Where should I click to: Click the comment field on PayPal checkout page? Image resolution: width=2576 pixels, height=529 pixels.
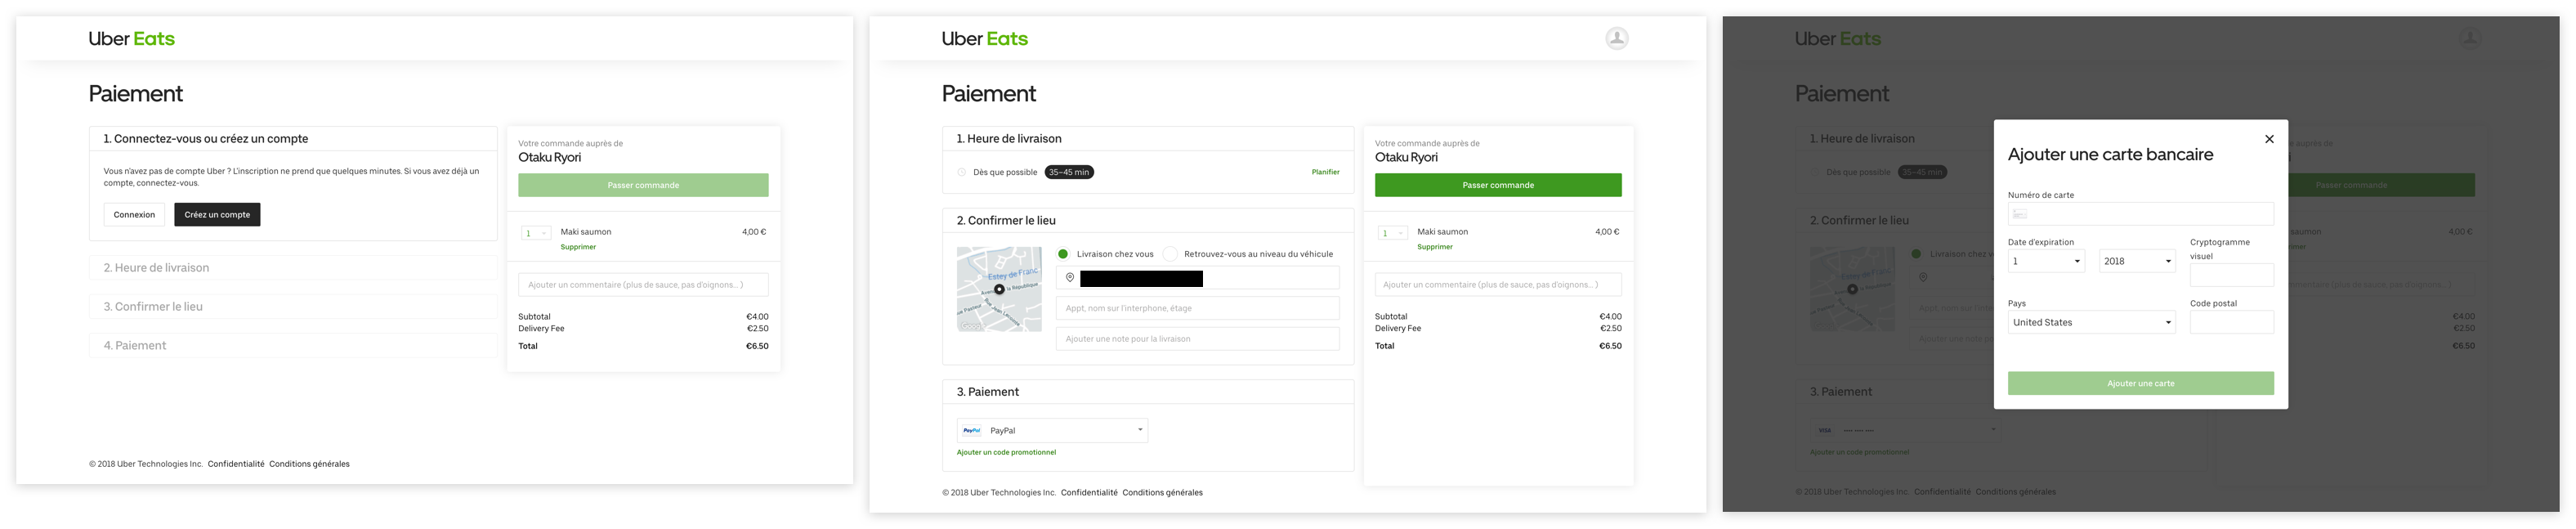(1498, 285)
